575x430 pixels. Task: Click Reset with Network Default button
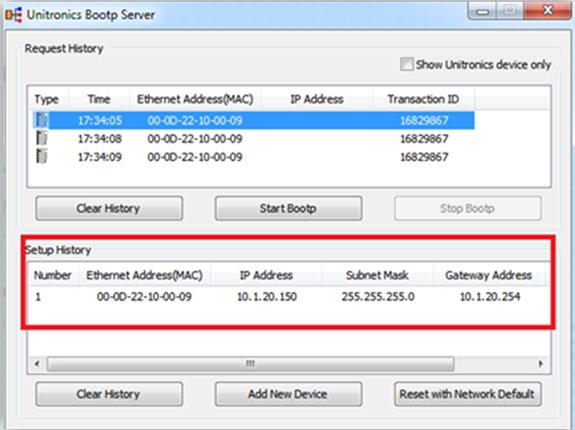(468, 394)
